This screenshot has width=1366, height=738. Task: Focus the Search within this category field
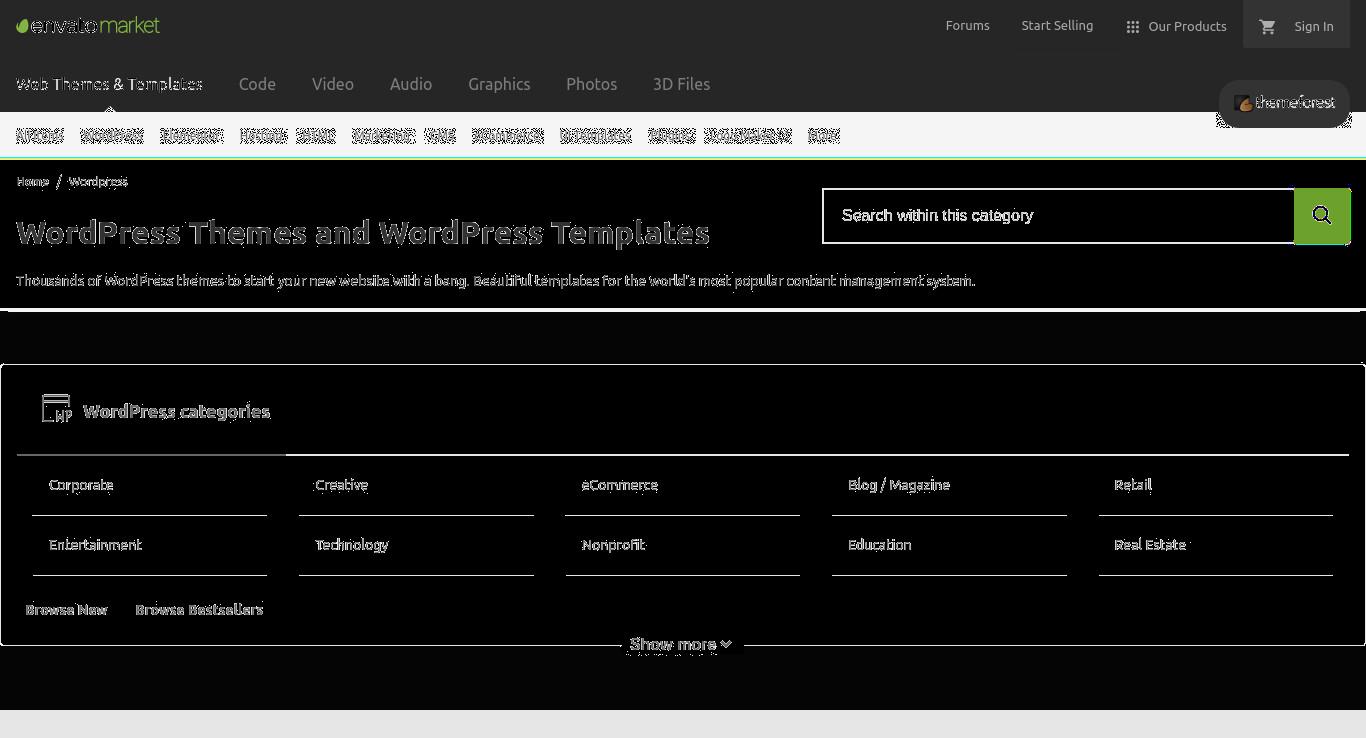coord(1058,216)
